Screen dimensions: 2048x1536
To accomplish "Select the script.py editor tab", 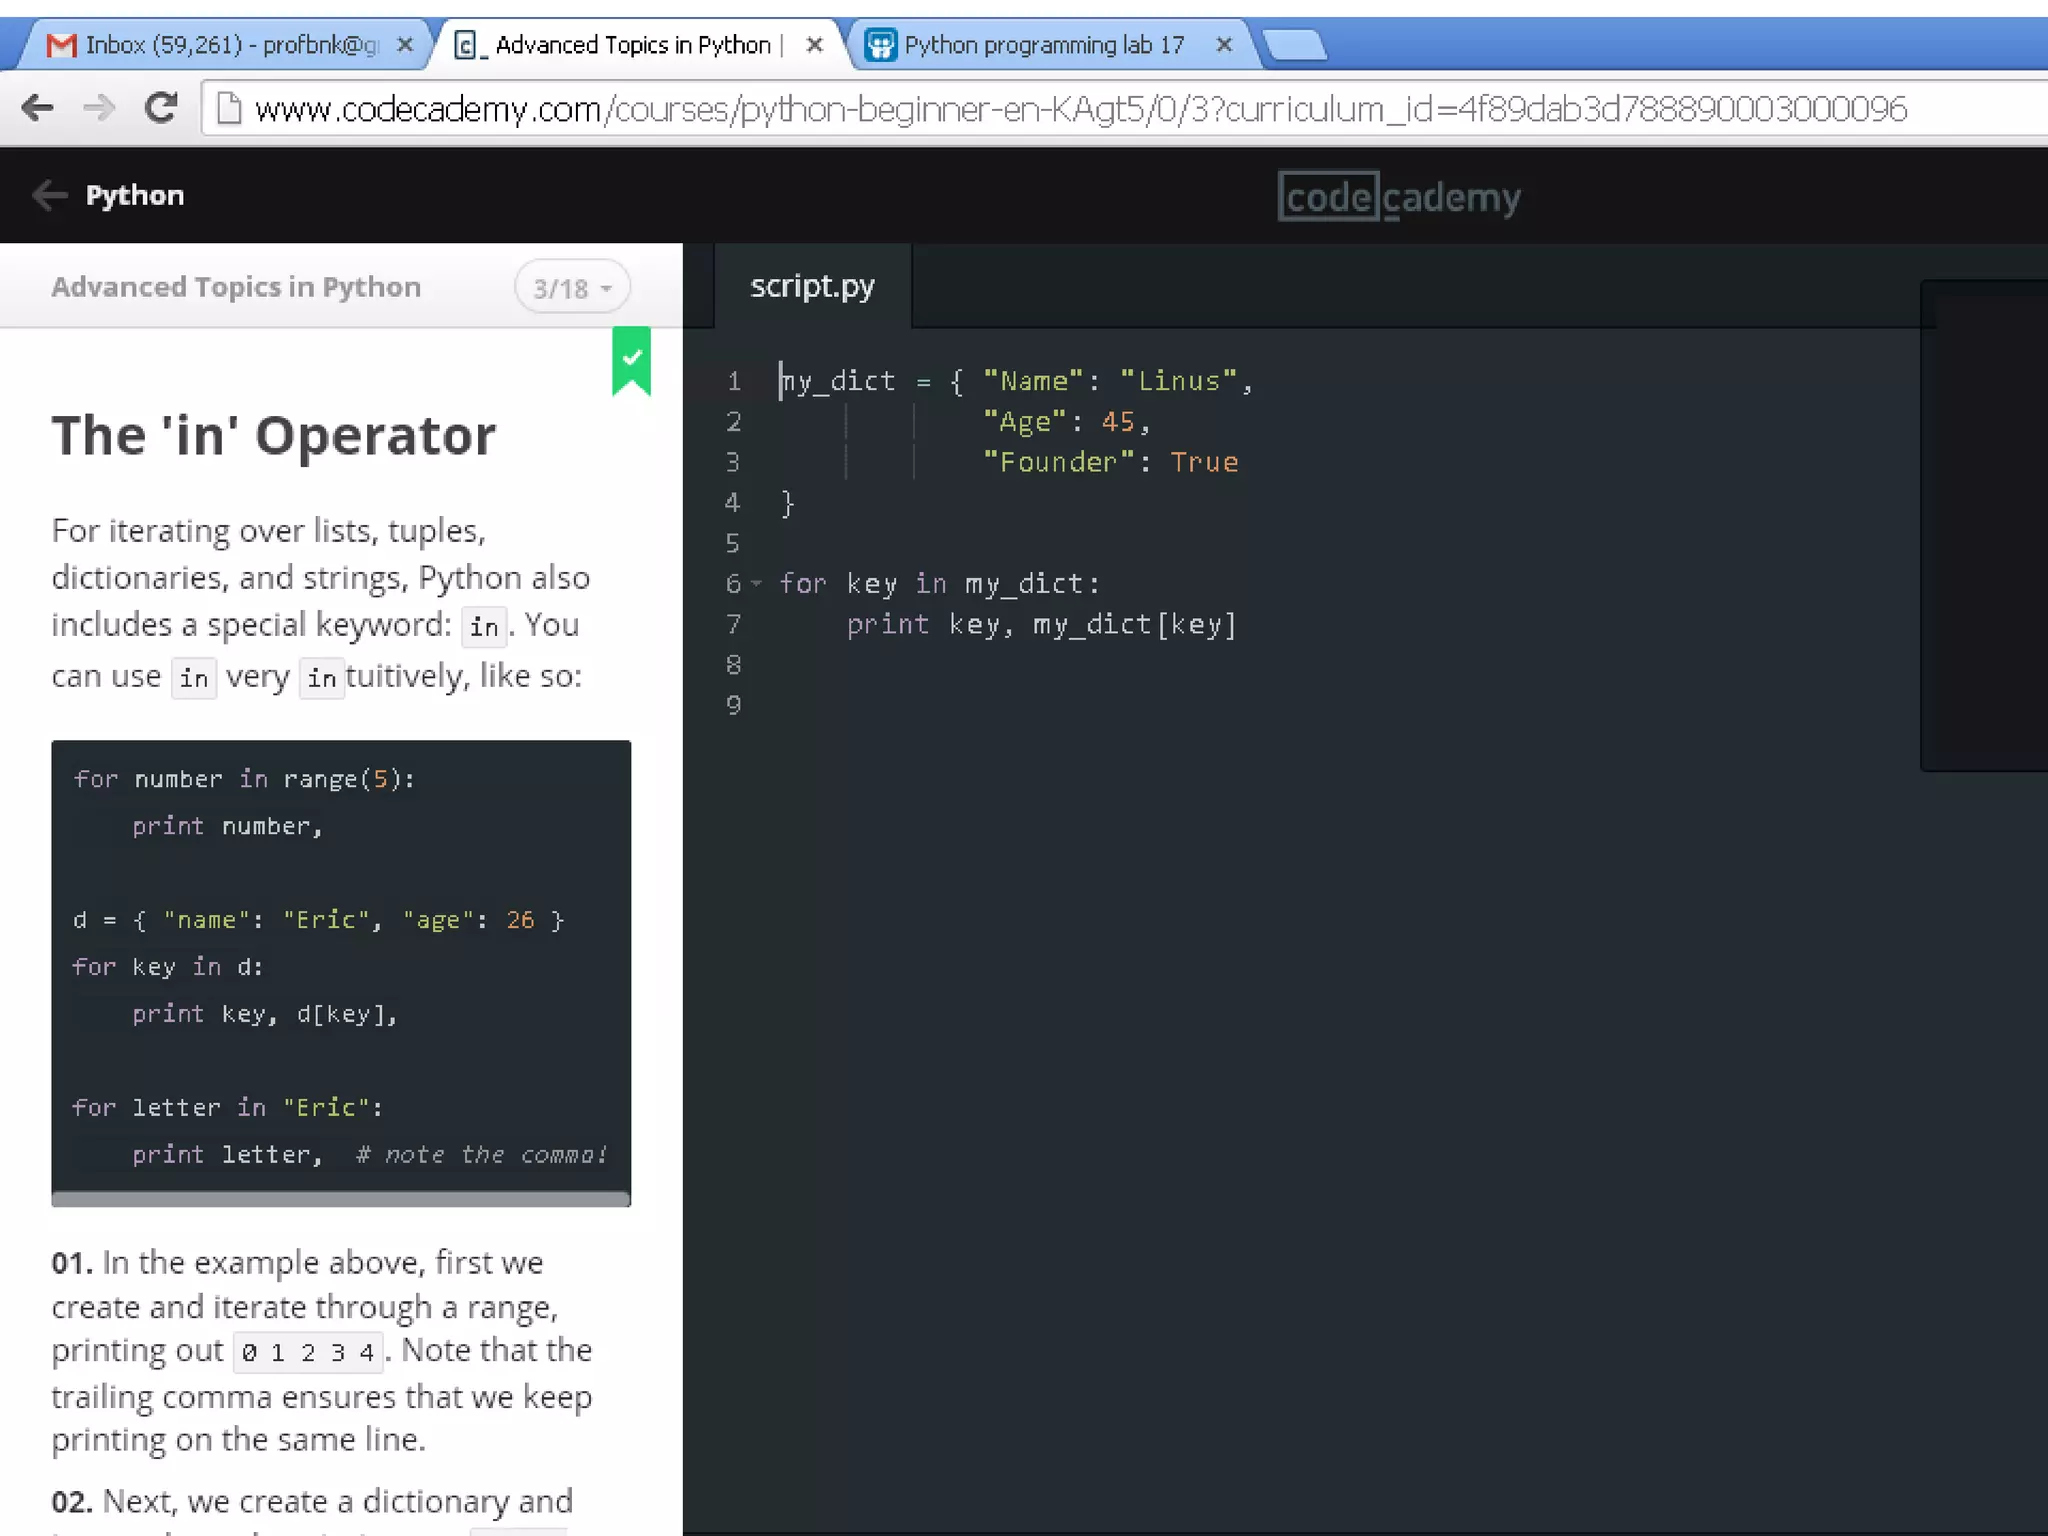I will pyautogui.click(x=812, y=286).
